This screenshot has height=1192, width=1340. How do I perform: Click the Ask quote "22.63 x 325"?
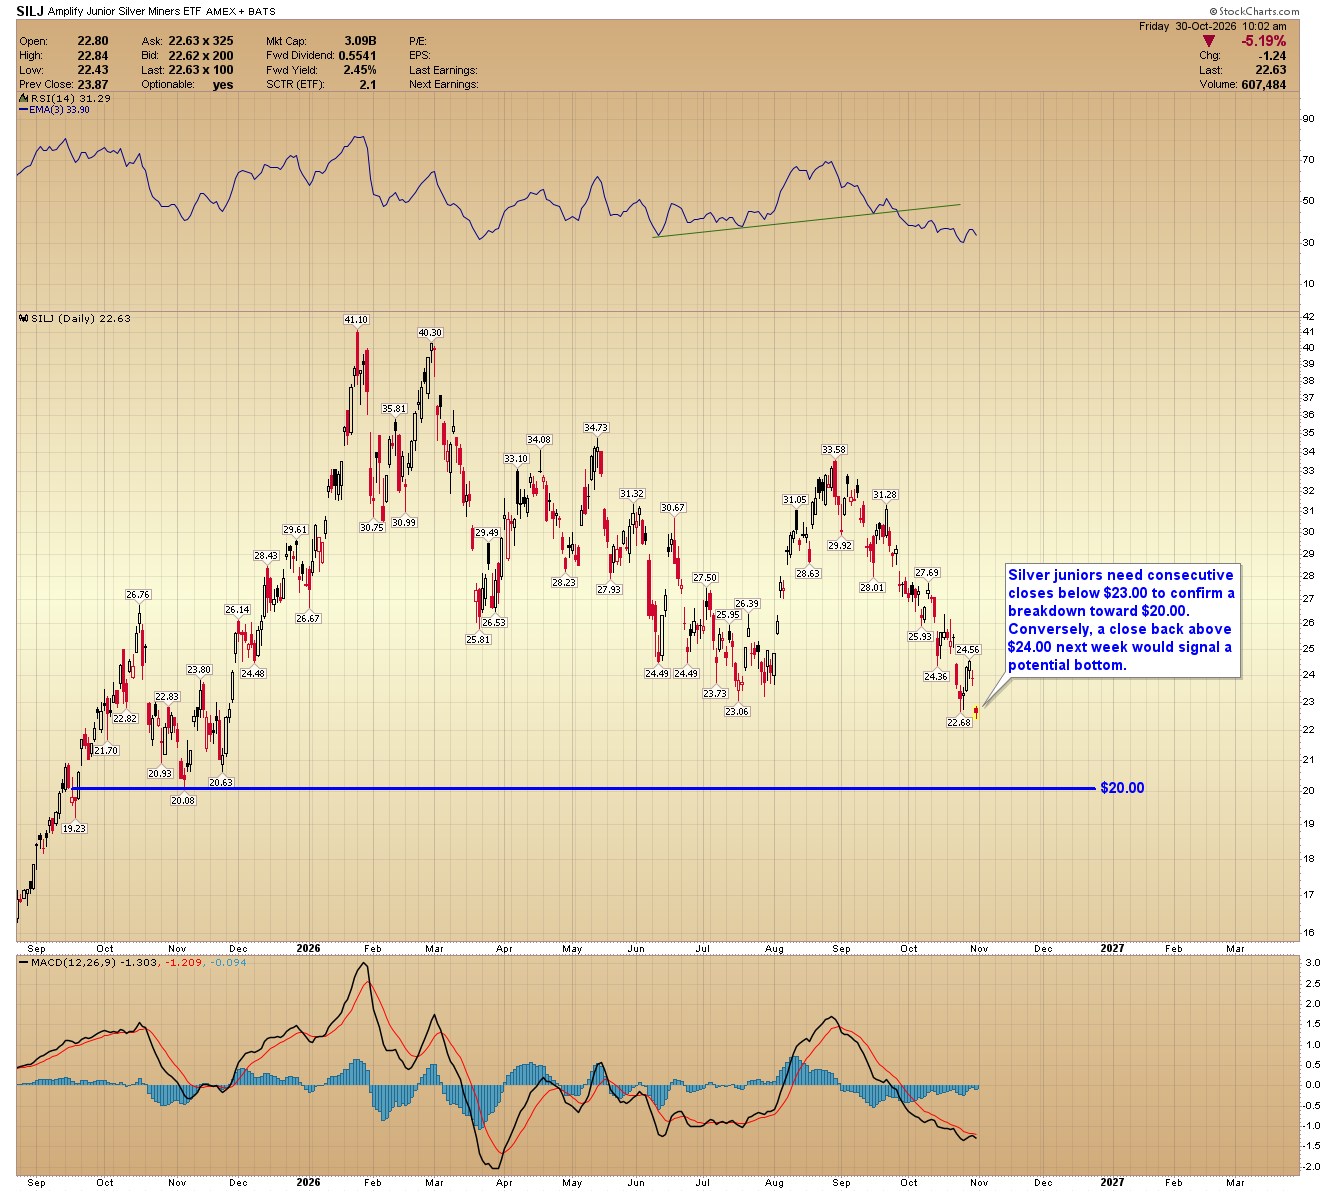(201, 42)
